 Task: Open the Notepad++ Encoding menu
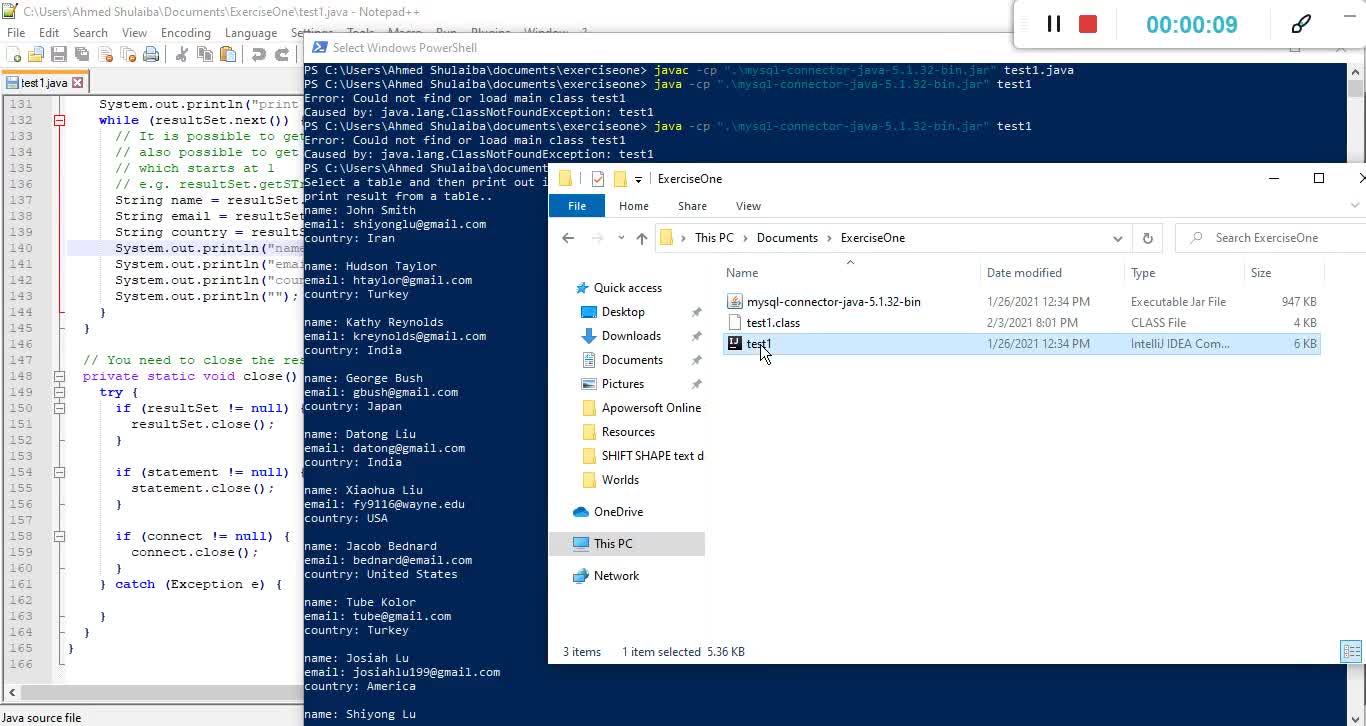(x=186, y=33)
